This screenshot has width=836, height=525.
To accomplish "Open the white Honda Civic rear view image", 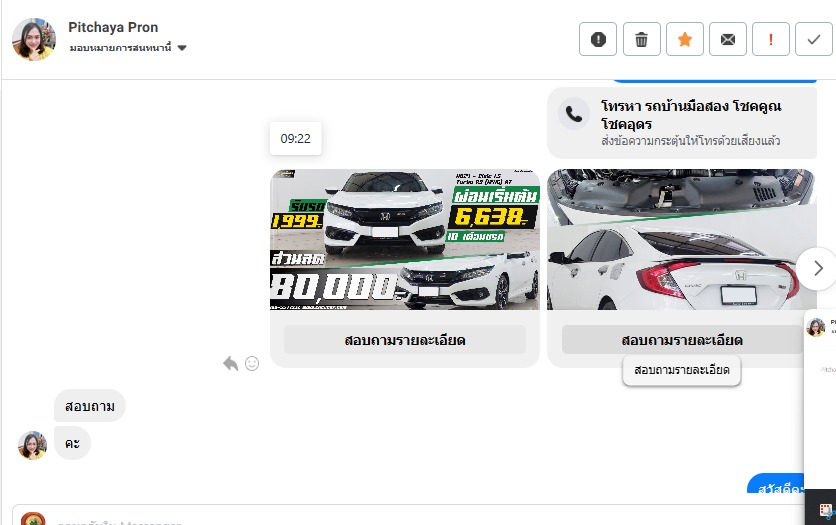I will pos(681,239).
